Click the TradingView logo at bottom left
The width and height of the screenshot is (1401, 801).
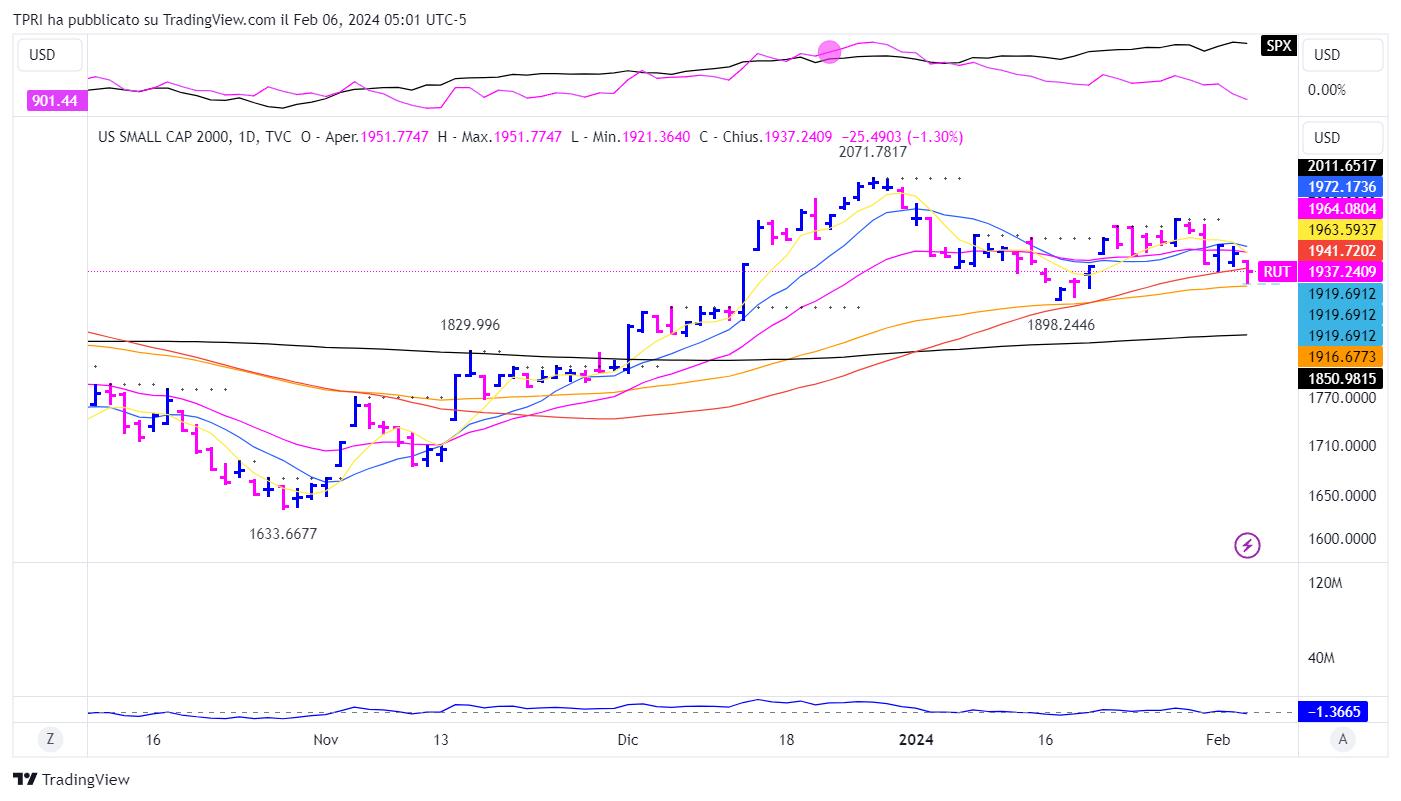[x=71, y=779]
